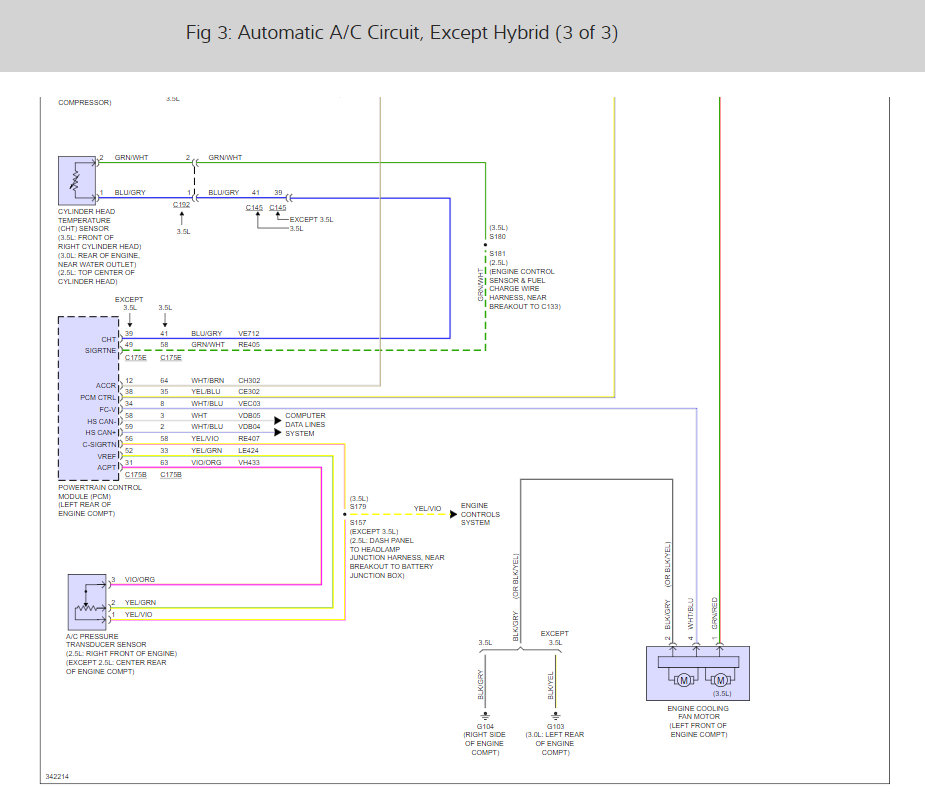Click the G104 ground symbol
925x802 pixels.
tap(485, 716)
